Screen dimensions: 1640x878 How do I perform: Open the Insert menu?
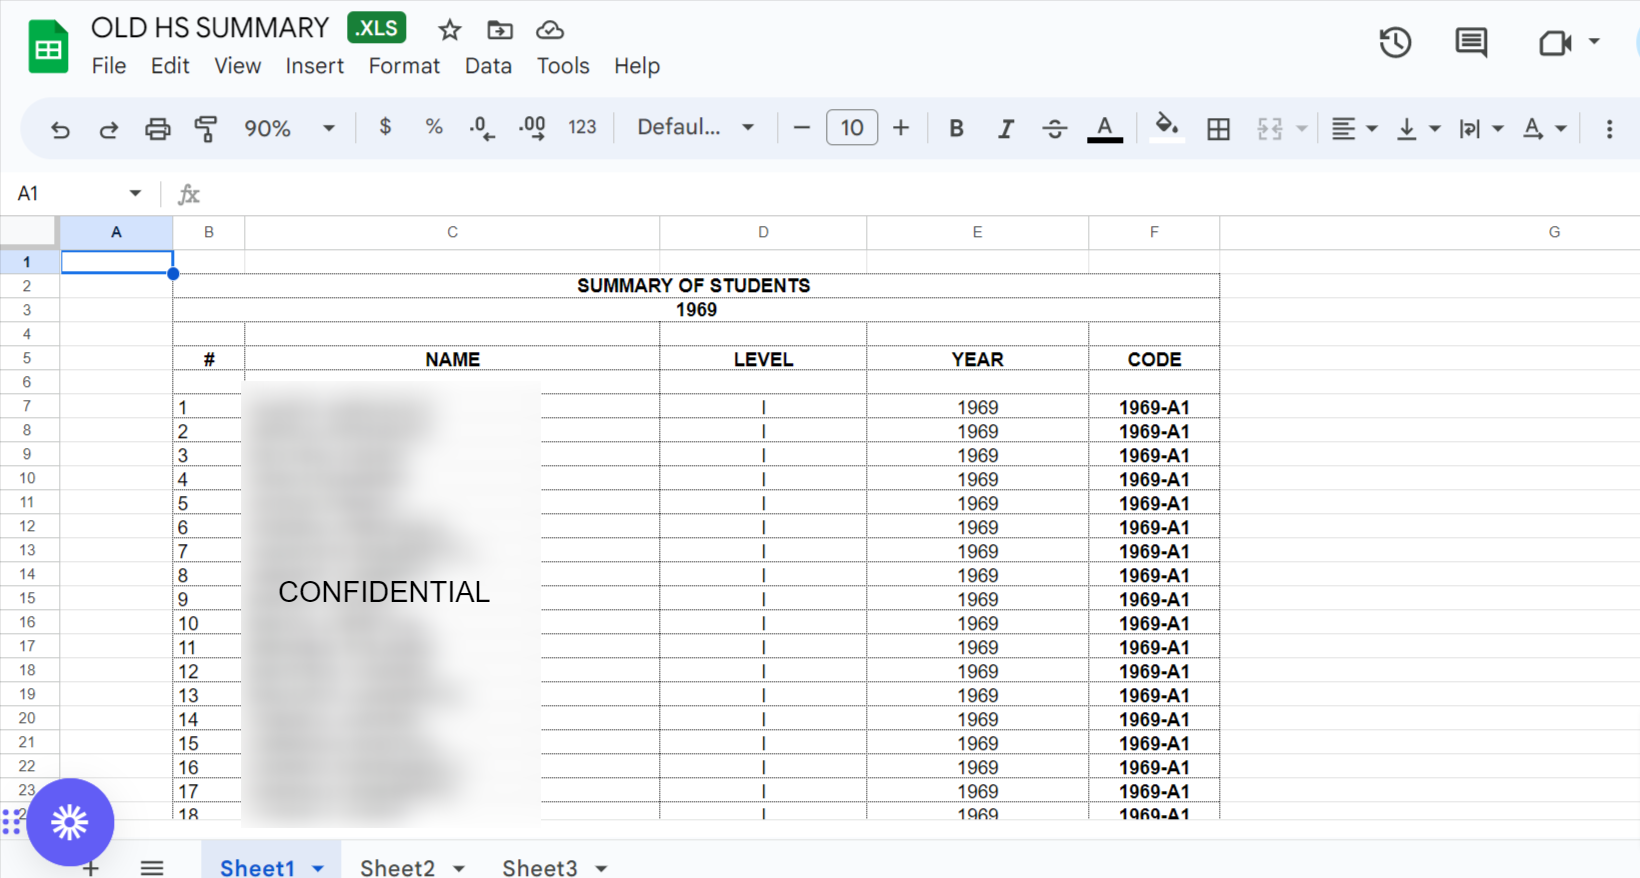click(x=314, y=66)
